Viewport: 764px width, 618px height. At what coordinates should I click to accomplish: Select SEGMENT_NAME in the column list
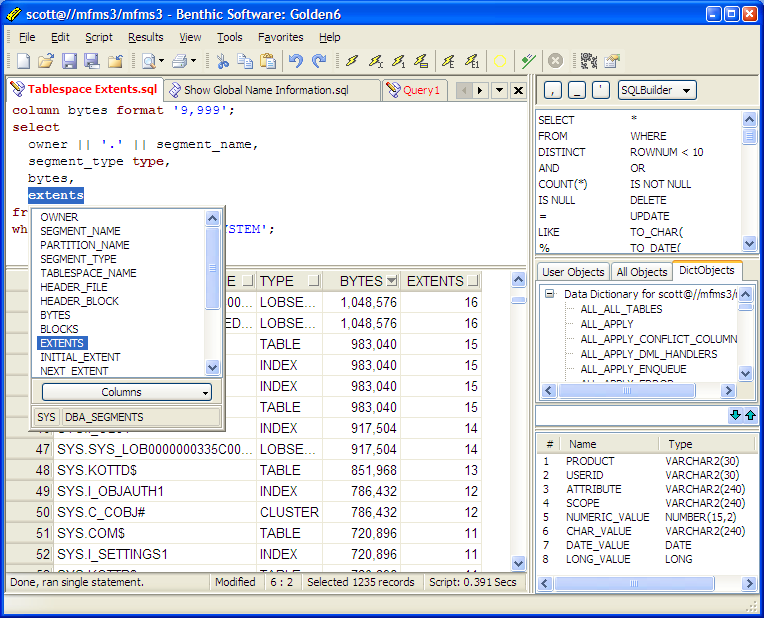click(80, 231)
